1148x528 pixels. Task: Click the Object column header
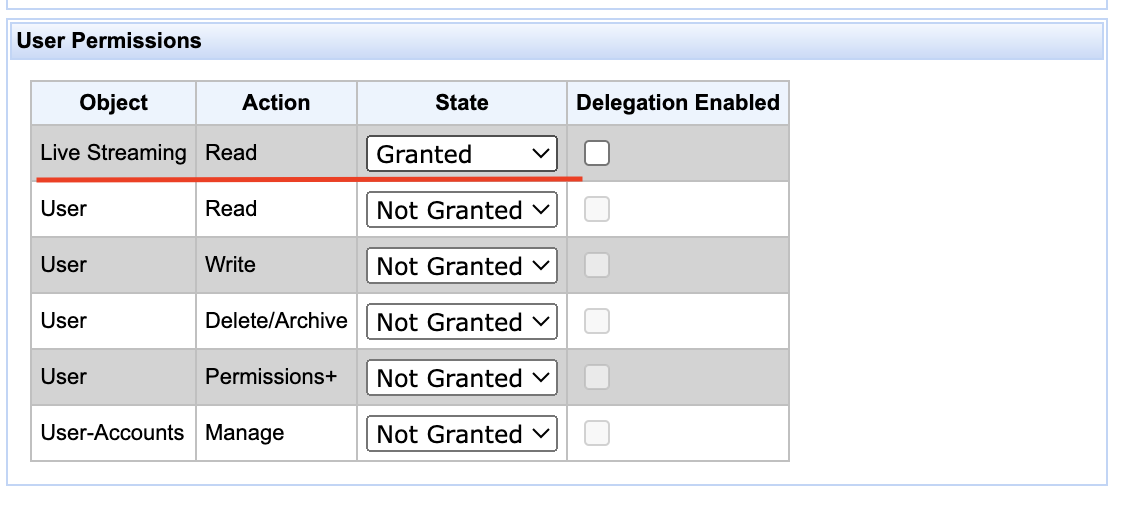click(114, 103)
